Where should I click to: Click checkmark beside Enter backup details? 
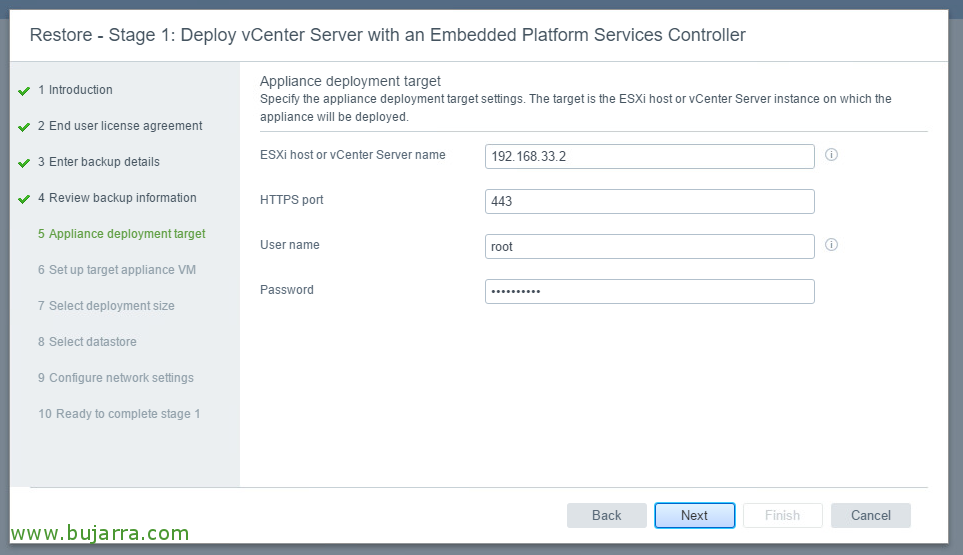click(24, 163)
